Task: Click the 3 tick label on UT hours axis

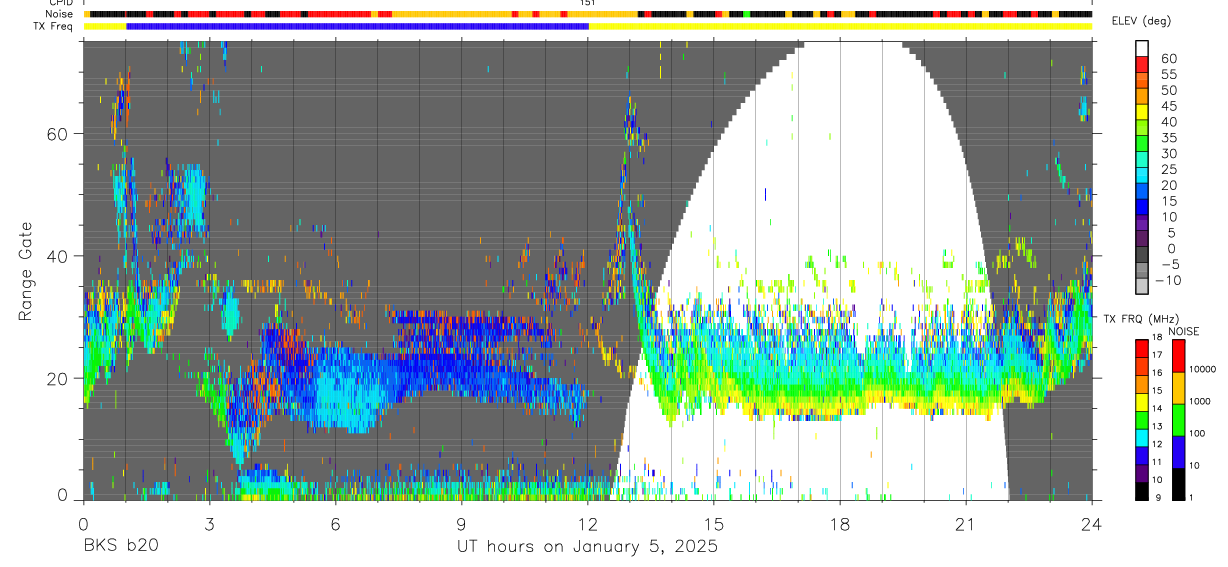Action: click(x=208, y=524)
